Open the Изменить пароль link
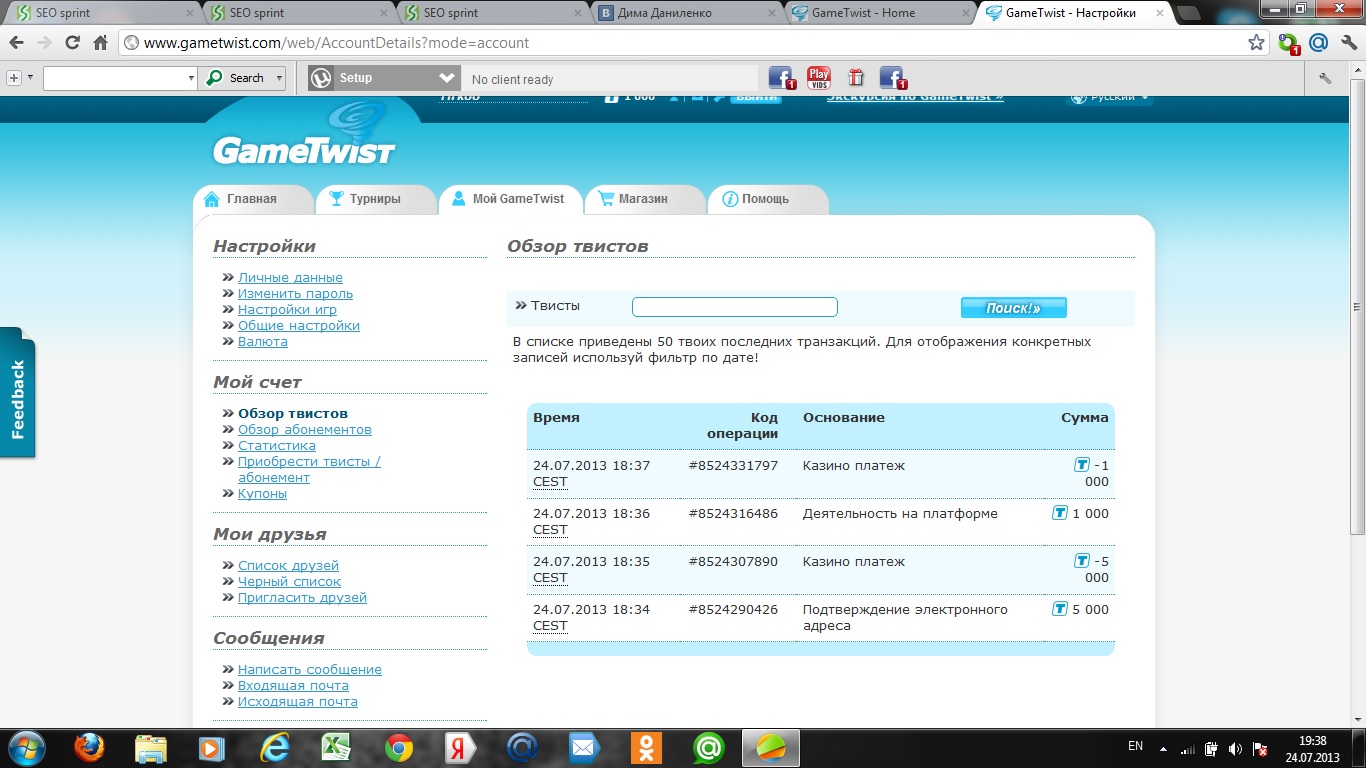The image size is (1366, 768). [x=295, y=294]
